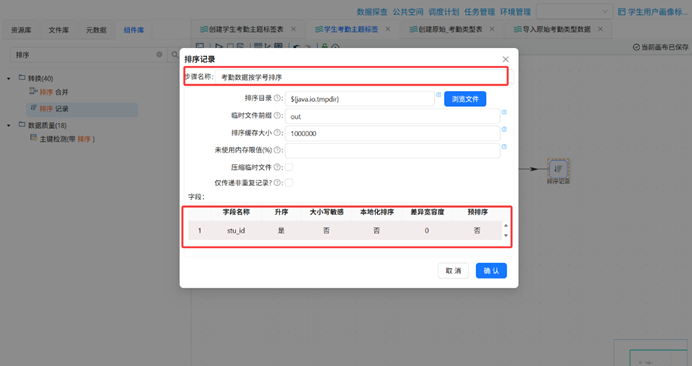Collapse the 数据质量(18) tree group
The width and height of the screenshot is (692, 366).
[x=9, y=126]
